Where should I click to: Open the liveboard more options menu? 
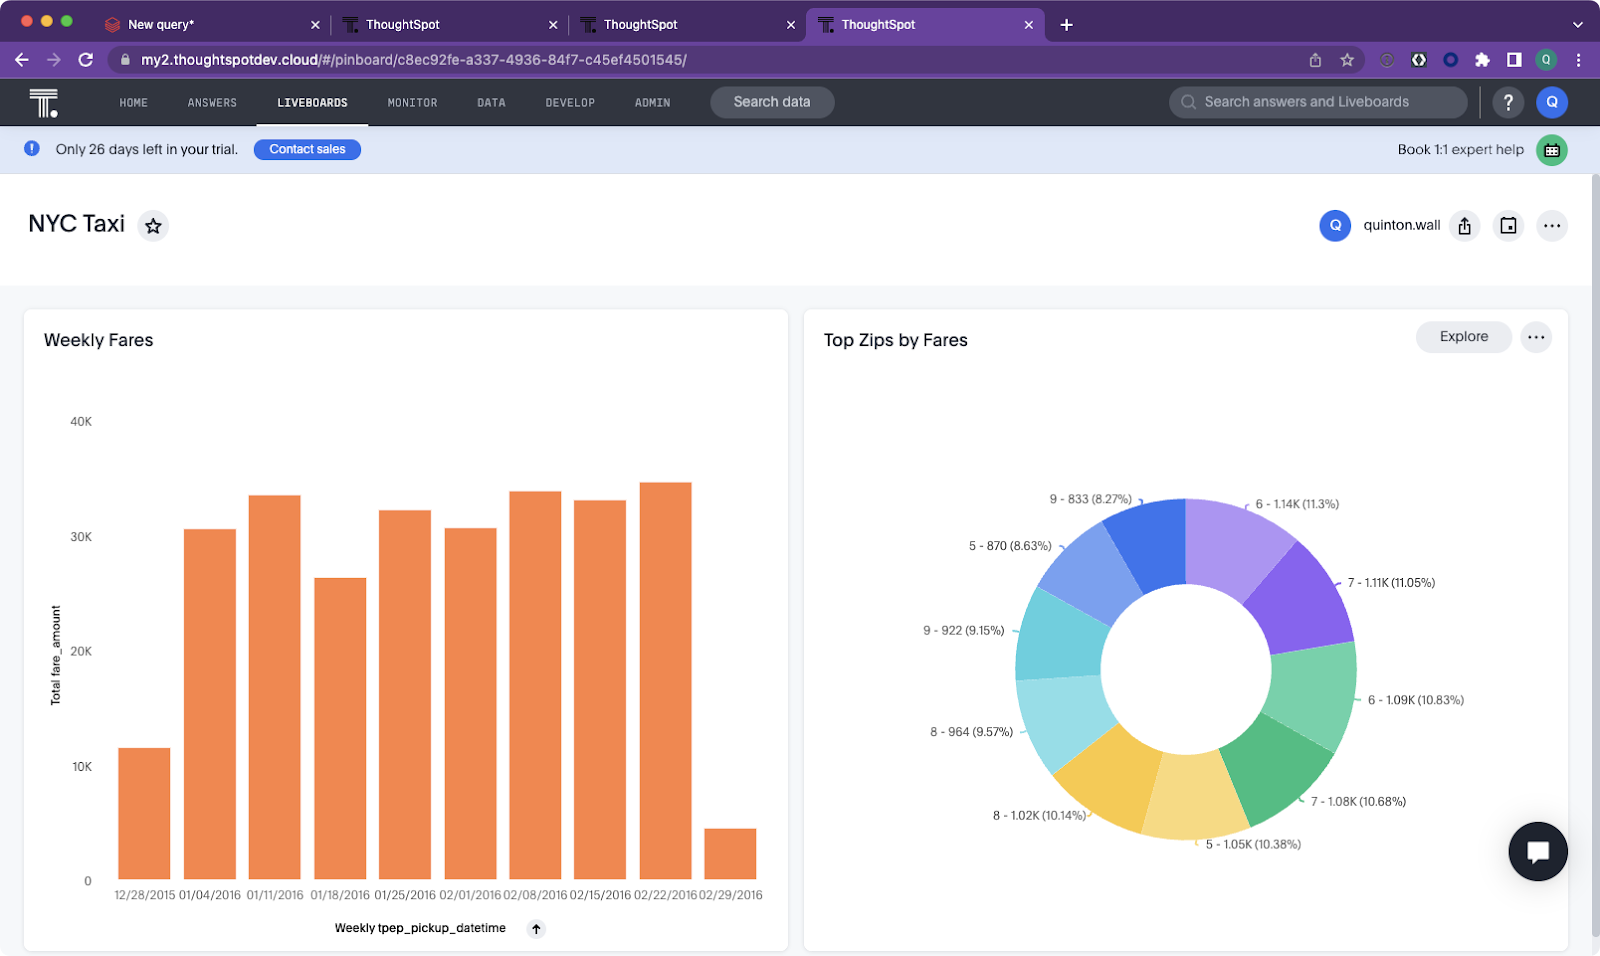1551,226
